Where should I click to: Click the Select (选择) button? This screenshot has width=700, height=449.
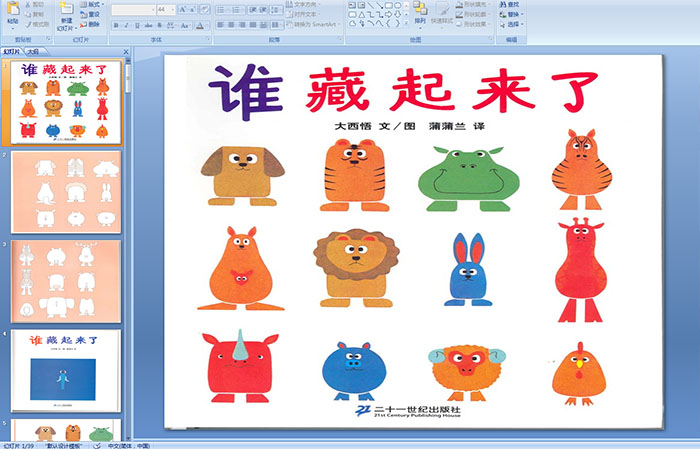point(511,24)
